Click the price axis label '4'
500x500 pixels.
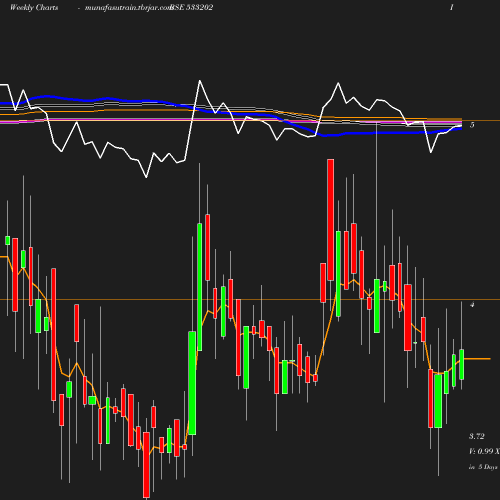[x=472, y=304]
